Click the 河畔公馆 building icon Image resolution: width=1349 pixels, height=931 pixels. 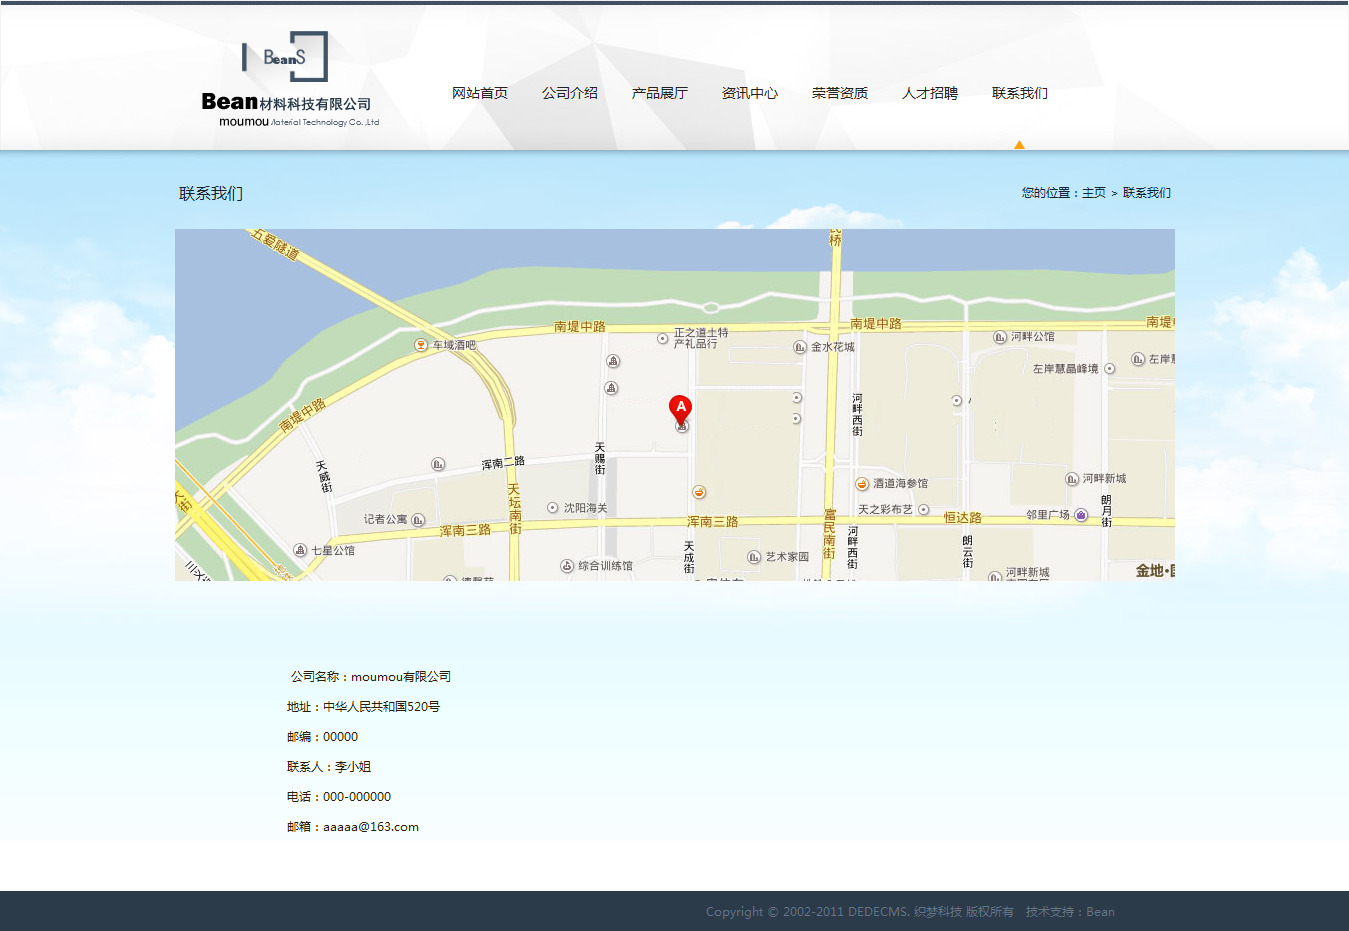[x=999, y=337]
